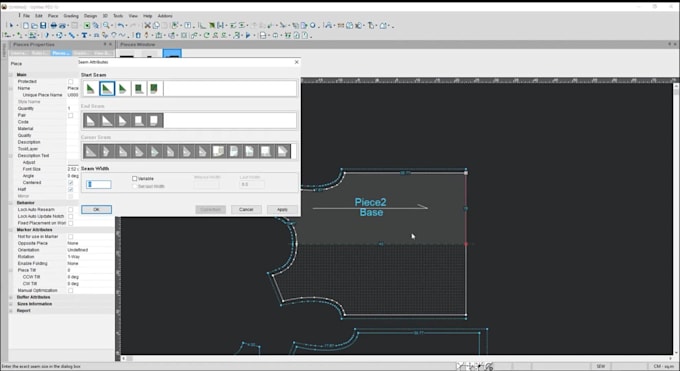Collapse the Main properties section

coord(11,75)
